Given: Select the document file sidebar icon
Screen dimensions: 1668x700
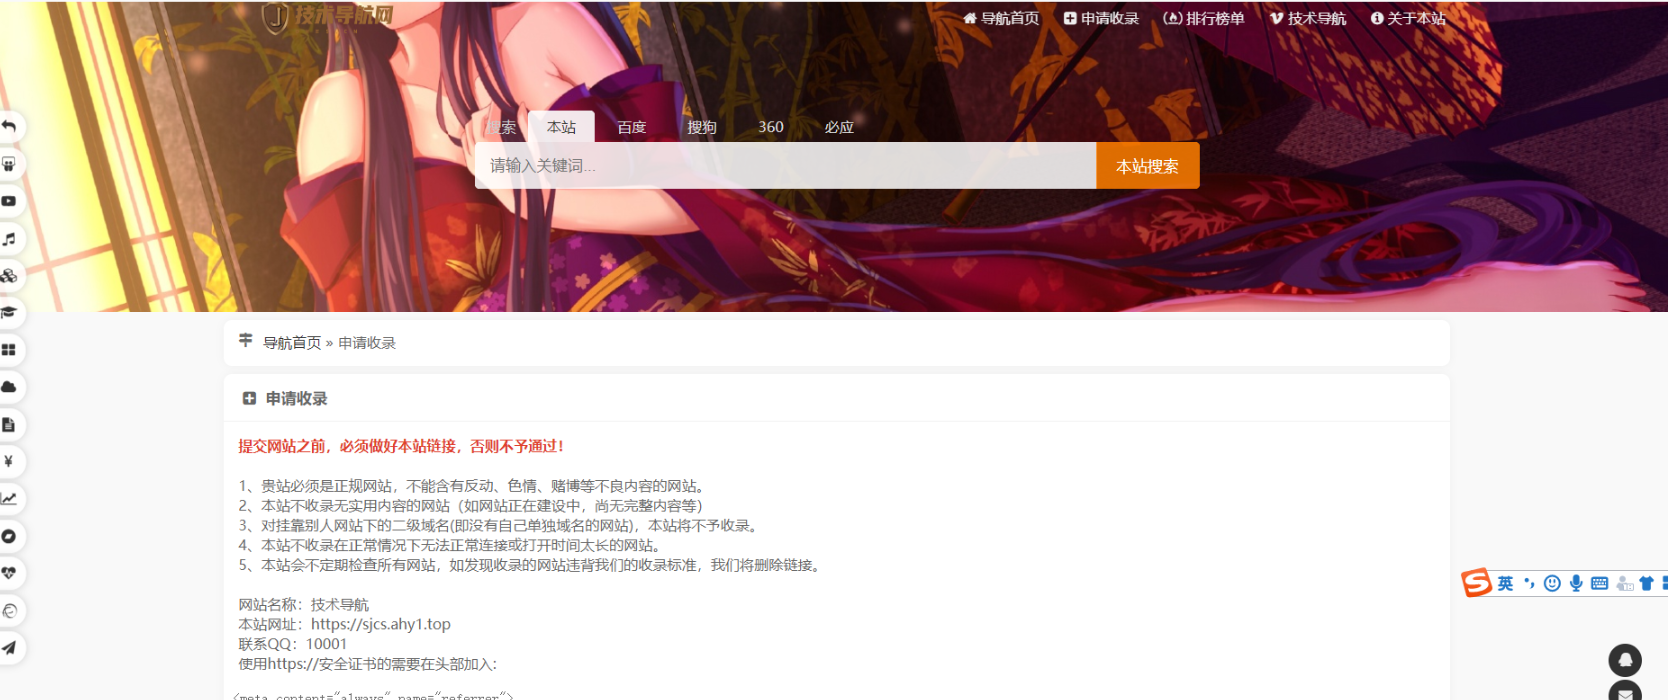Looking at the screenshot, I should 9,425.
